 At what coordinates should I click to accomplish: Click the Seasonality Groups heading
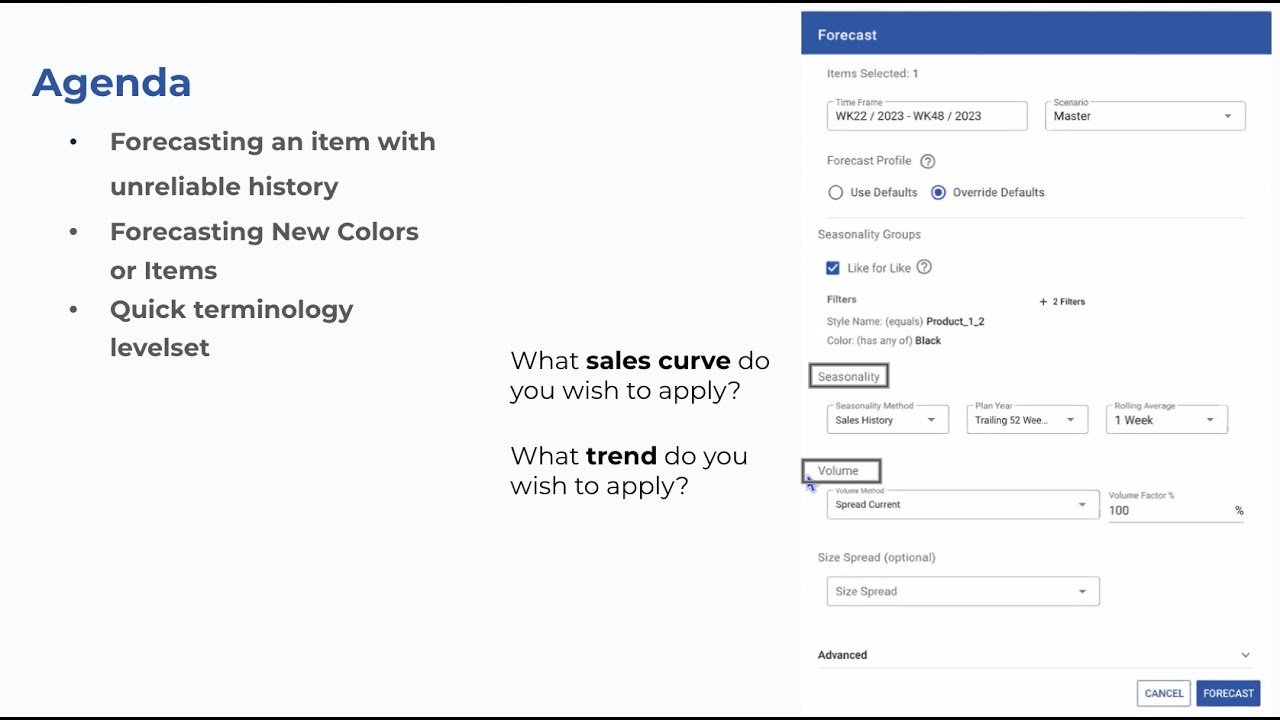[869, 234]
